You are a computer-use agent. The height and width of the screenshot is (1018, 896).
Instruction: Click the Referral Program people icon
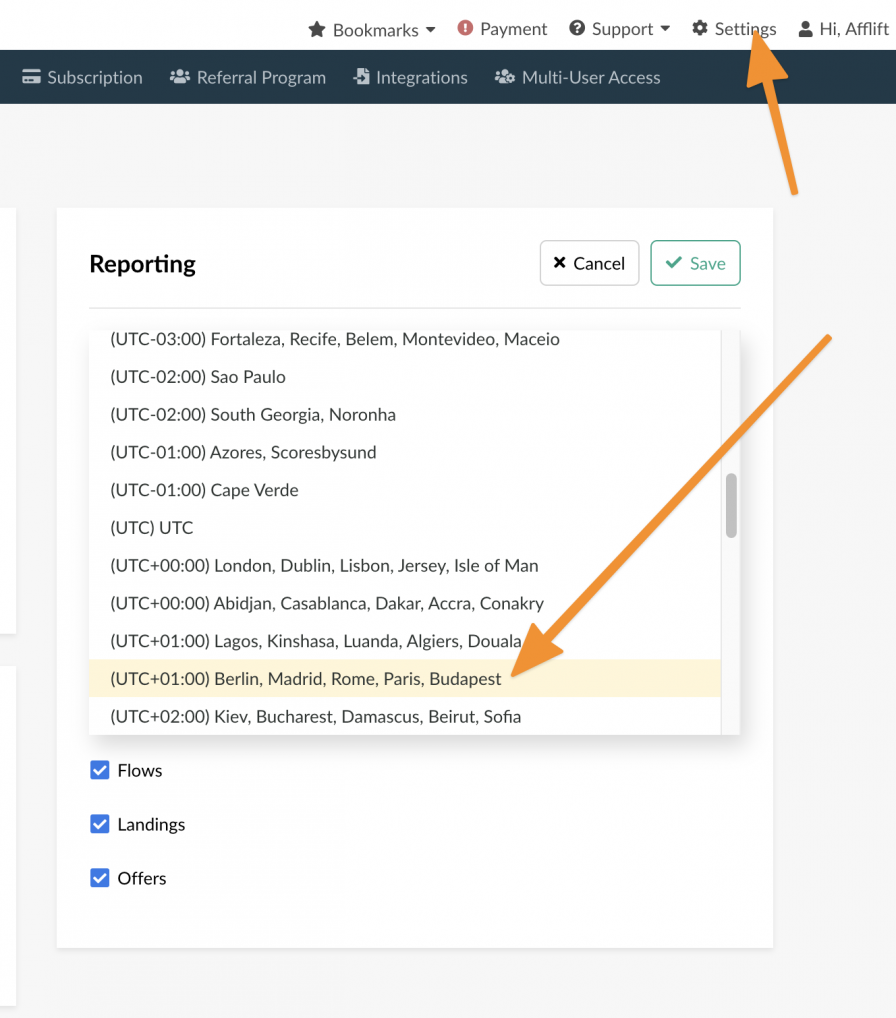pyautogui.click(x=180, y=77)
